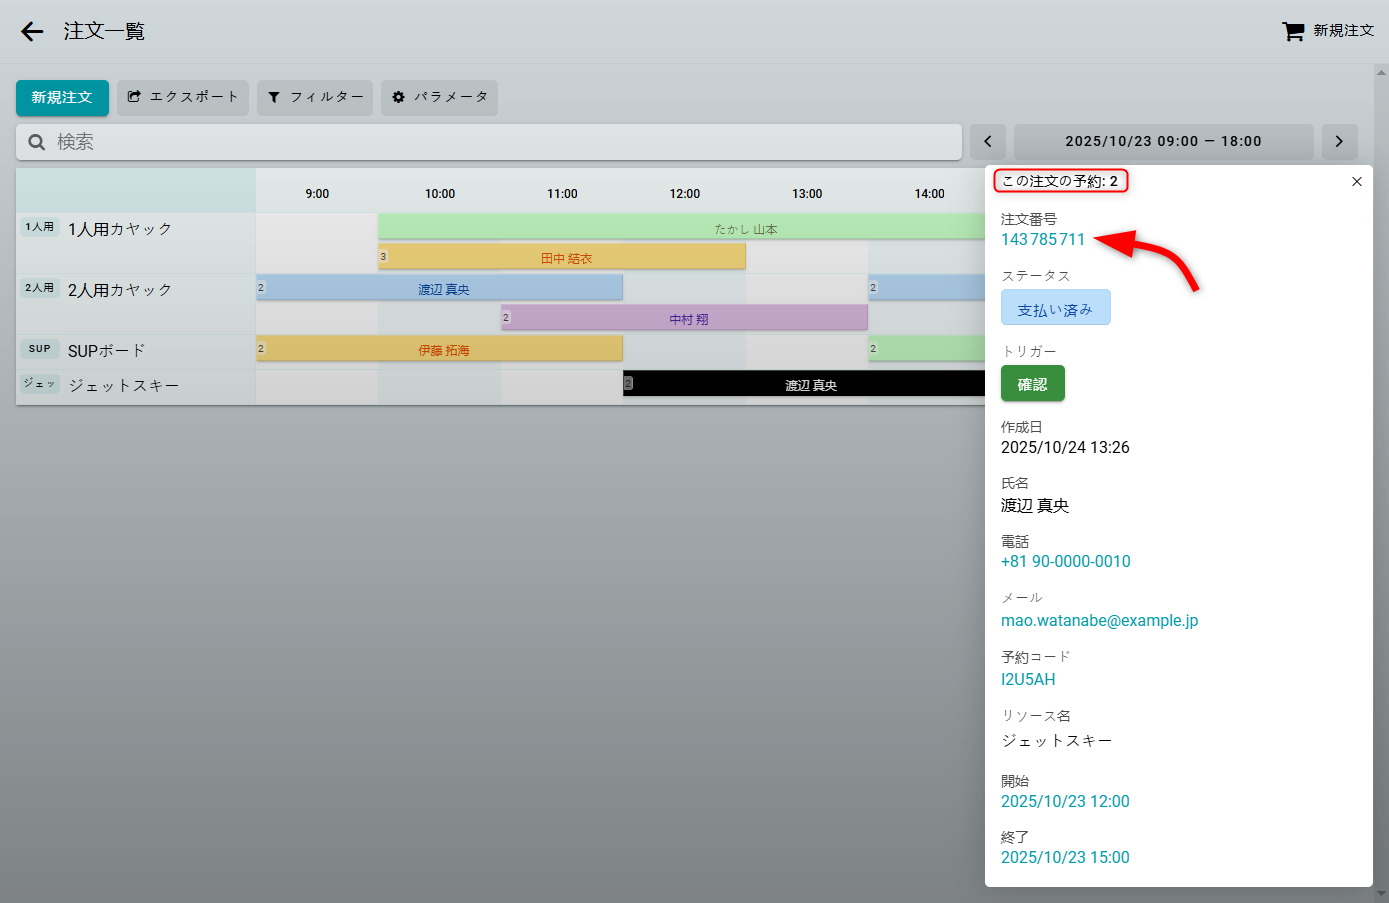Click the ジェットスキー resource name in panel
The height and width of the screenshot is (903, 1389).
(x=1057, y=741)
